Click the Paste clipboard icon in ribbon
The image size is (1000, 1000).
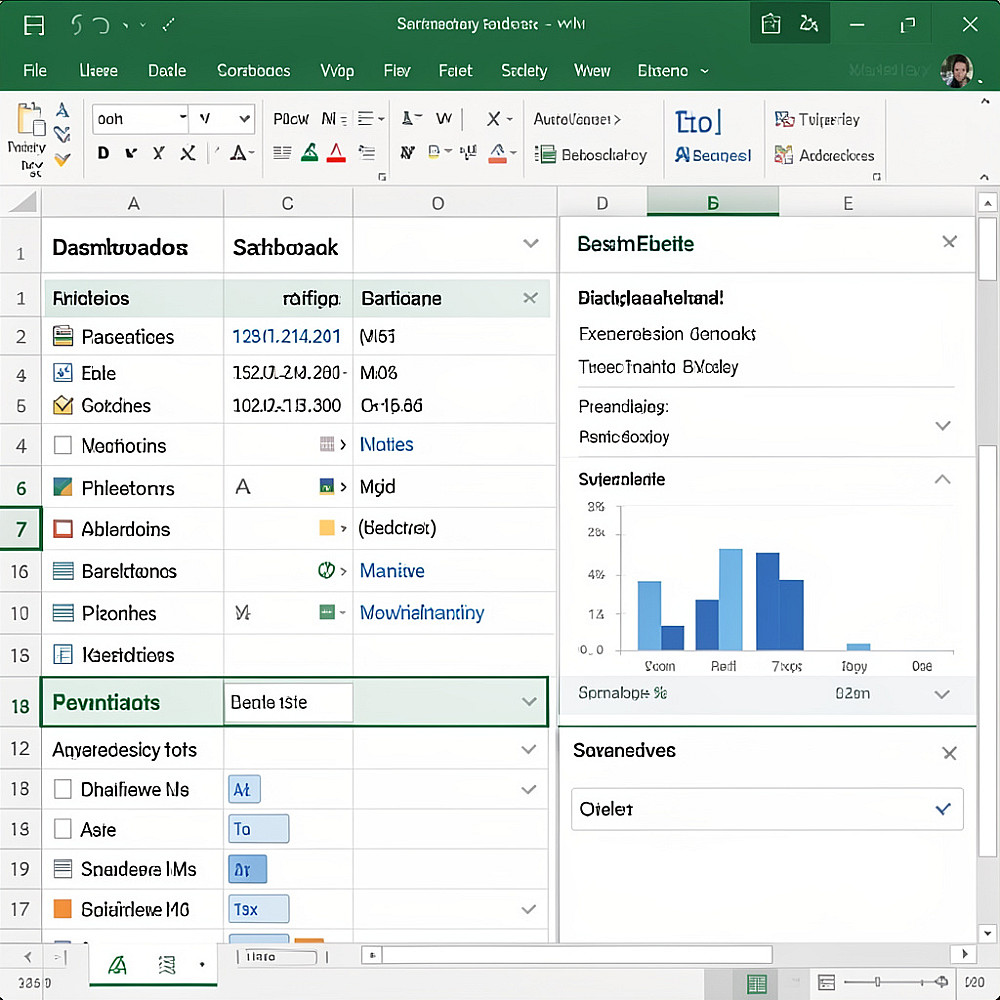click(x=30, y=119)
